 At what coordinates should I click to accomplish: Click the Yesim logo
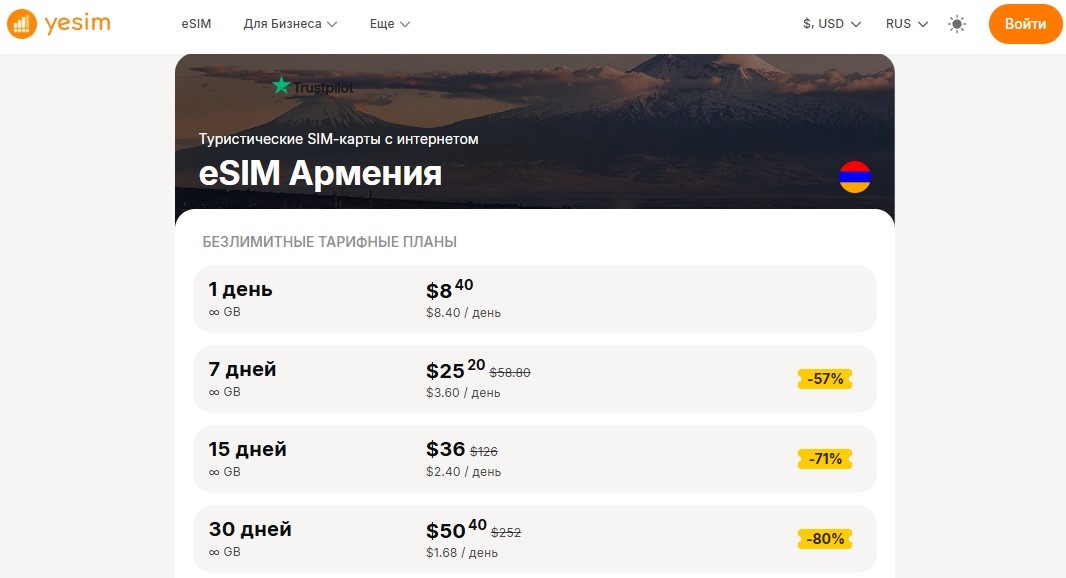(58, 22)
